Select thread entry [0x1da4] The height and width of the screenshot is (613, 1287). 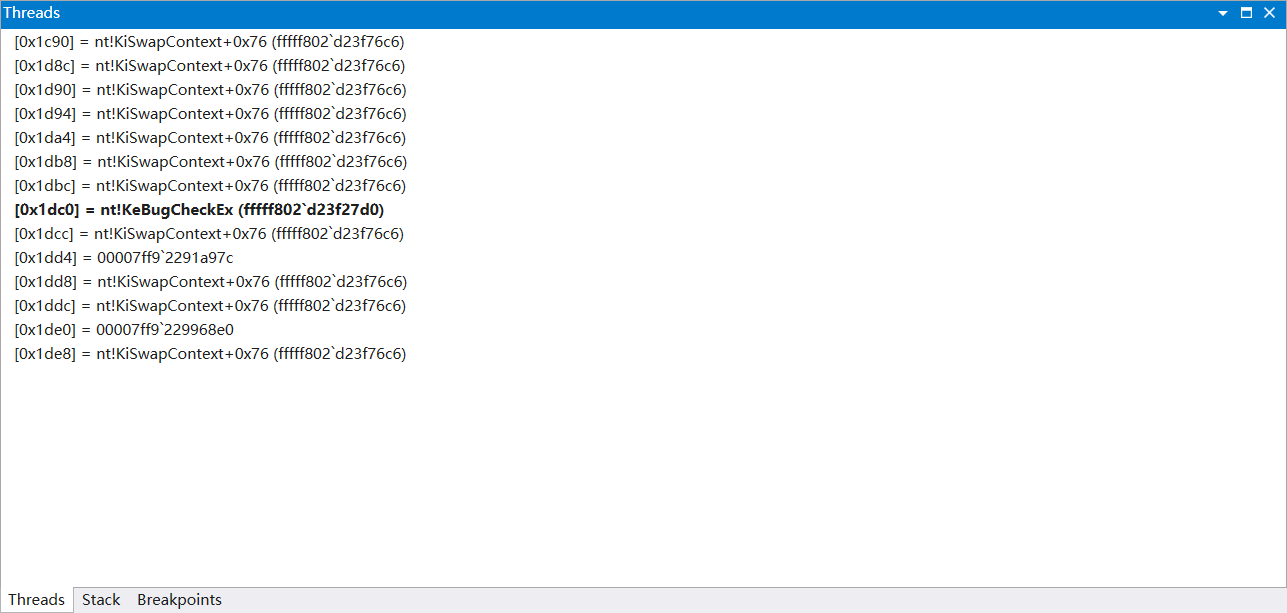coord(210,137)
